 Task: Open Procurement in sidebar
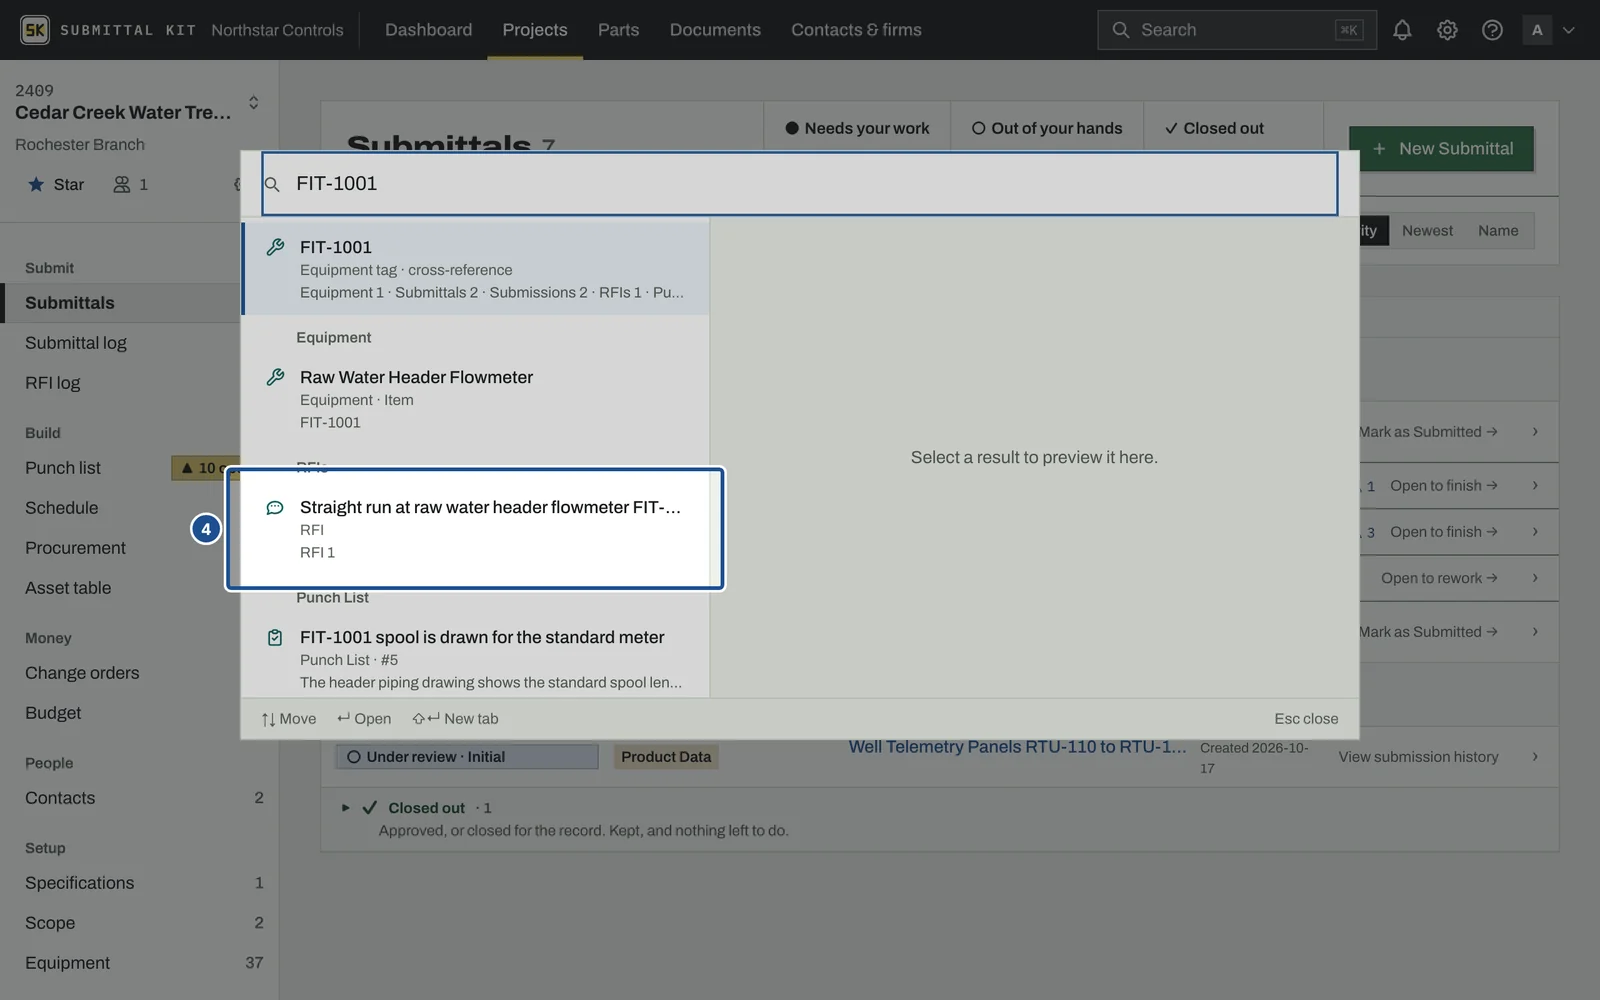coord(75,548)
